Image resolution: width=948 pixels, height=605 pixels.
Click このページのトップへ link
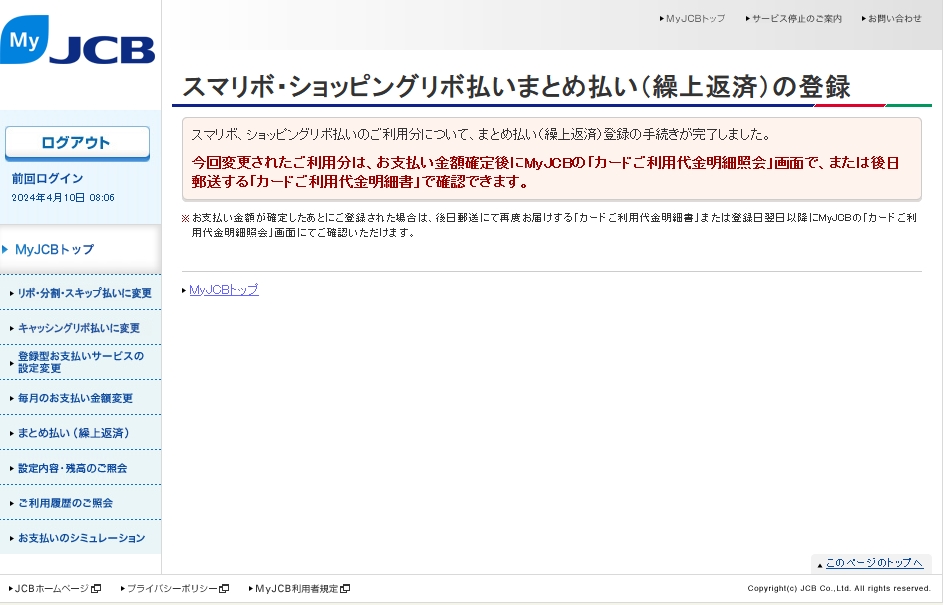coord(874,563)
